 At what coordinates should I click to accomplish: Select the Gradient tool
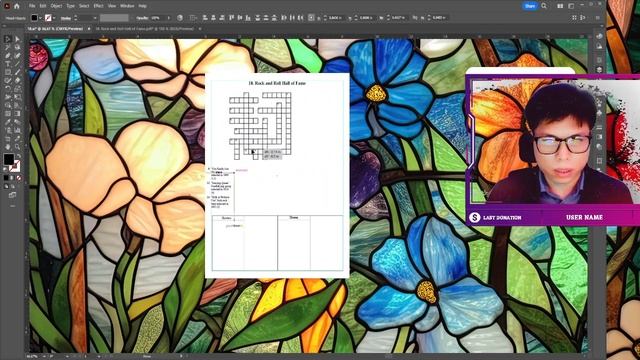click(x=17, y=113)
